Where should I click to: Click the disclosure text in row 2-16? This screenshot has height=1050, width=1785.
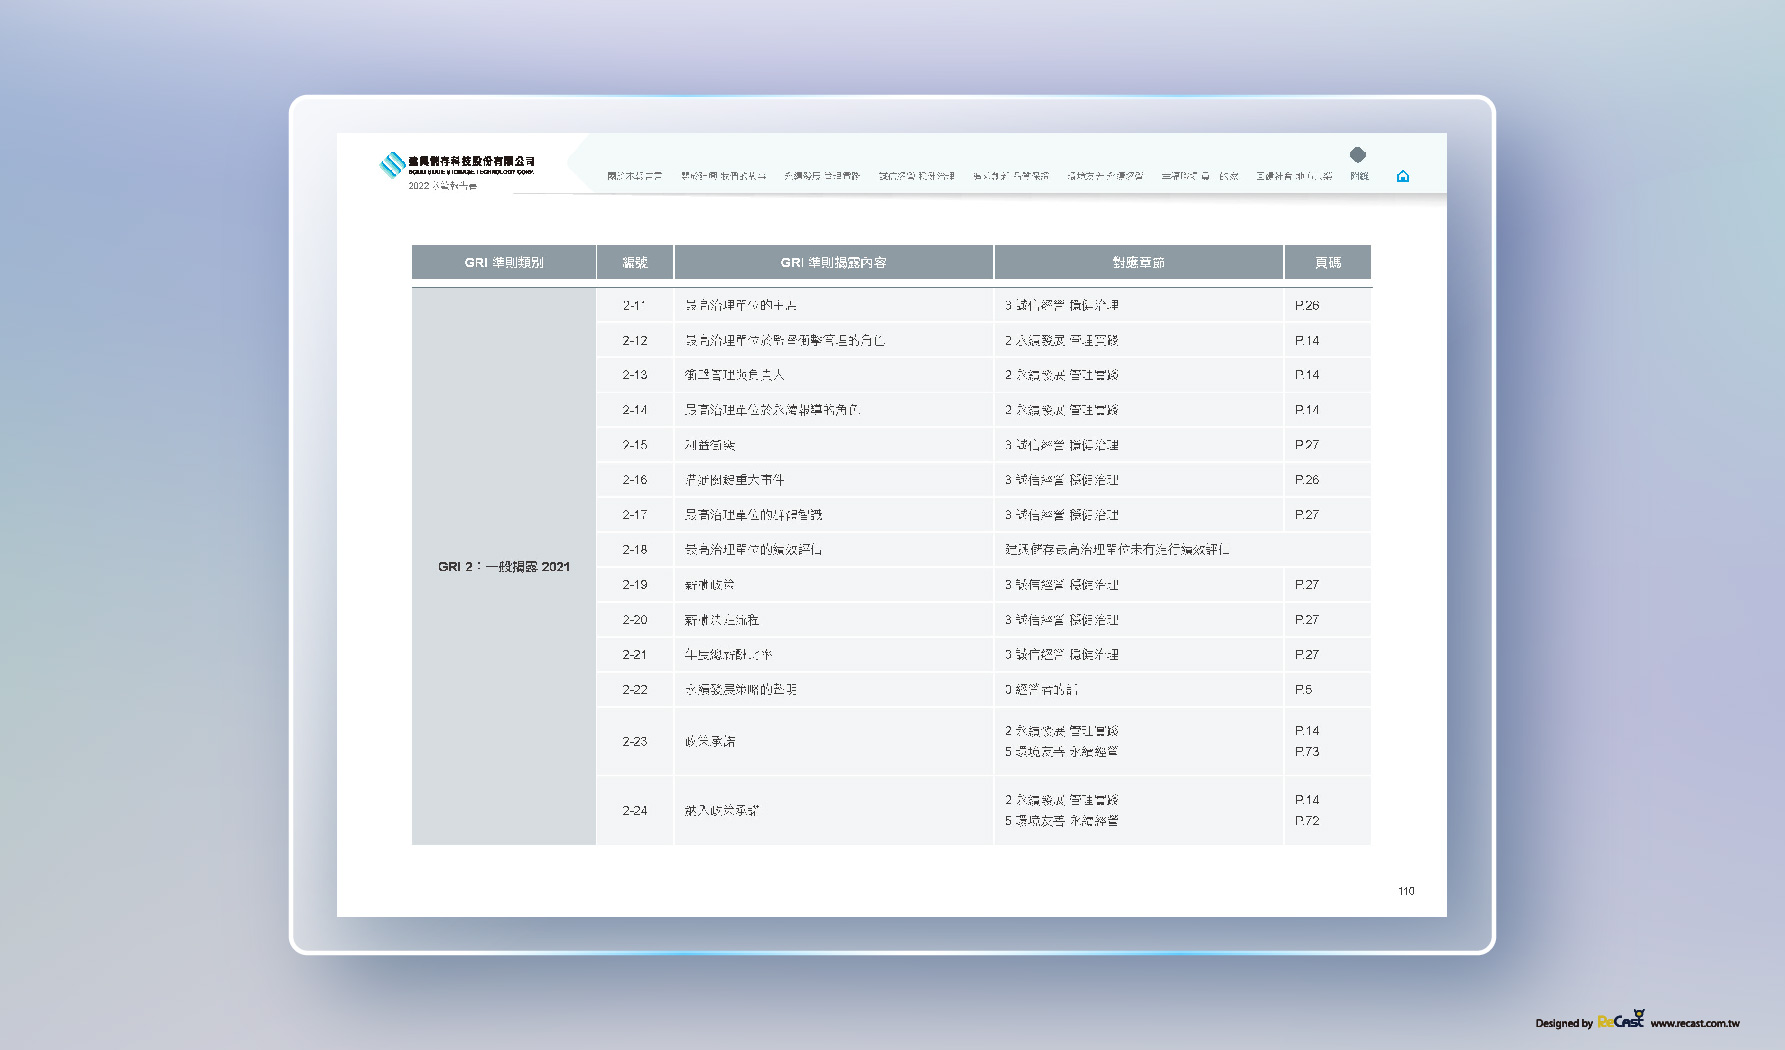[734, 480]
